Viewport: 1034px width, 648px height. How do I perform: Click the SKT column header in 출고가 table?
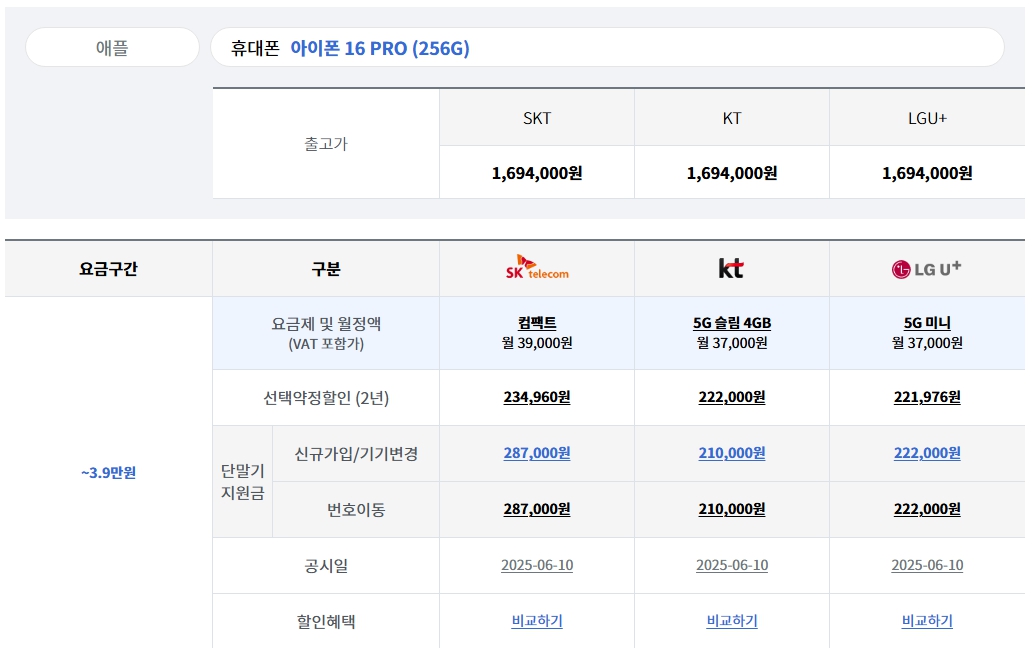(x=537, y=118)
